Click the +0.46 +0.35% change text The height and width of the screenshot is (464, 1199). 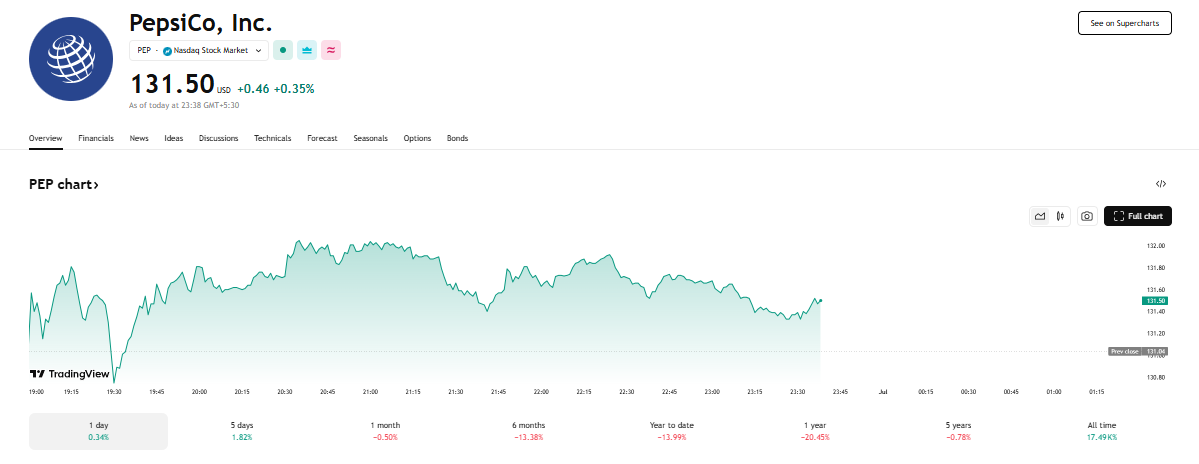point(276,89)
